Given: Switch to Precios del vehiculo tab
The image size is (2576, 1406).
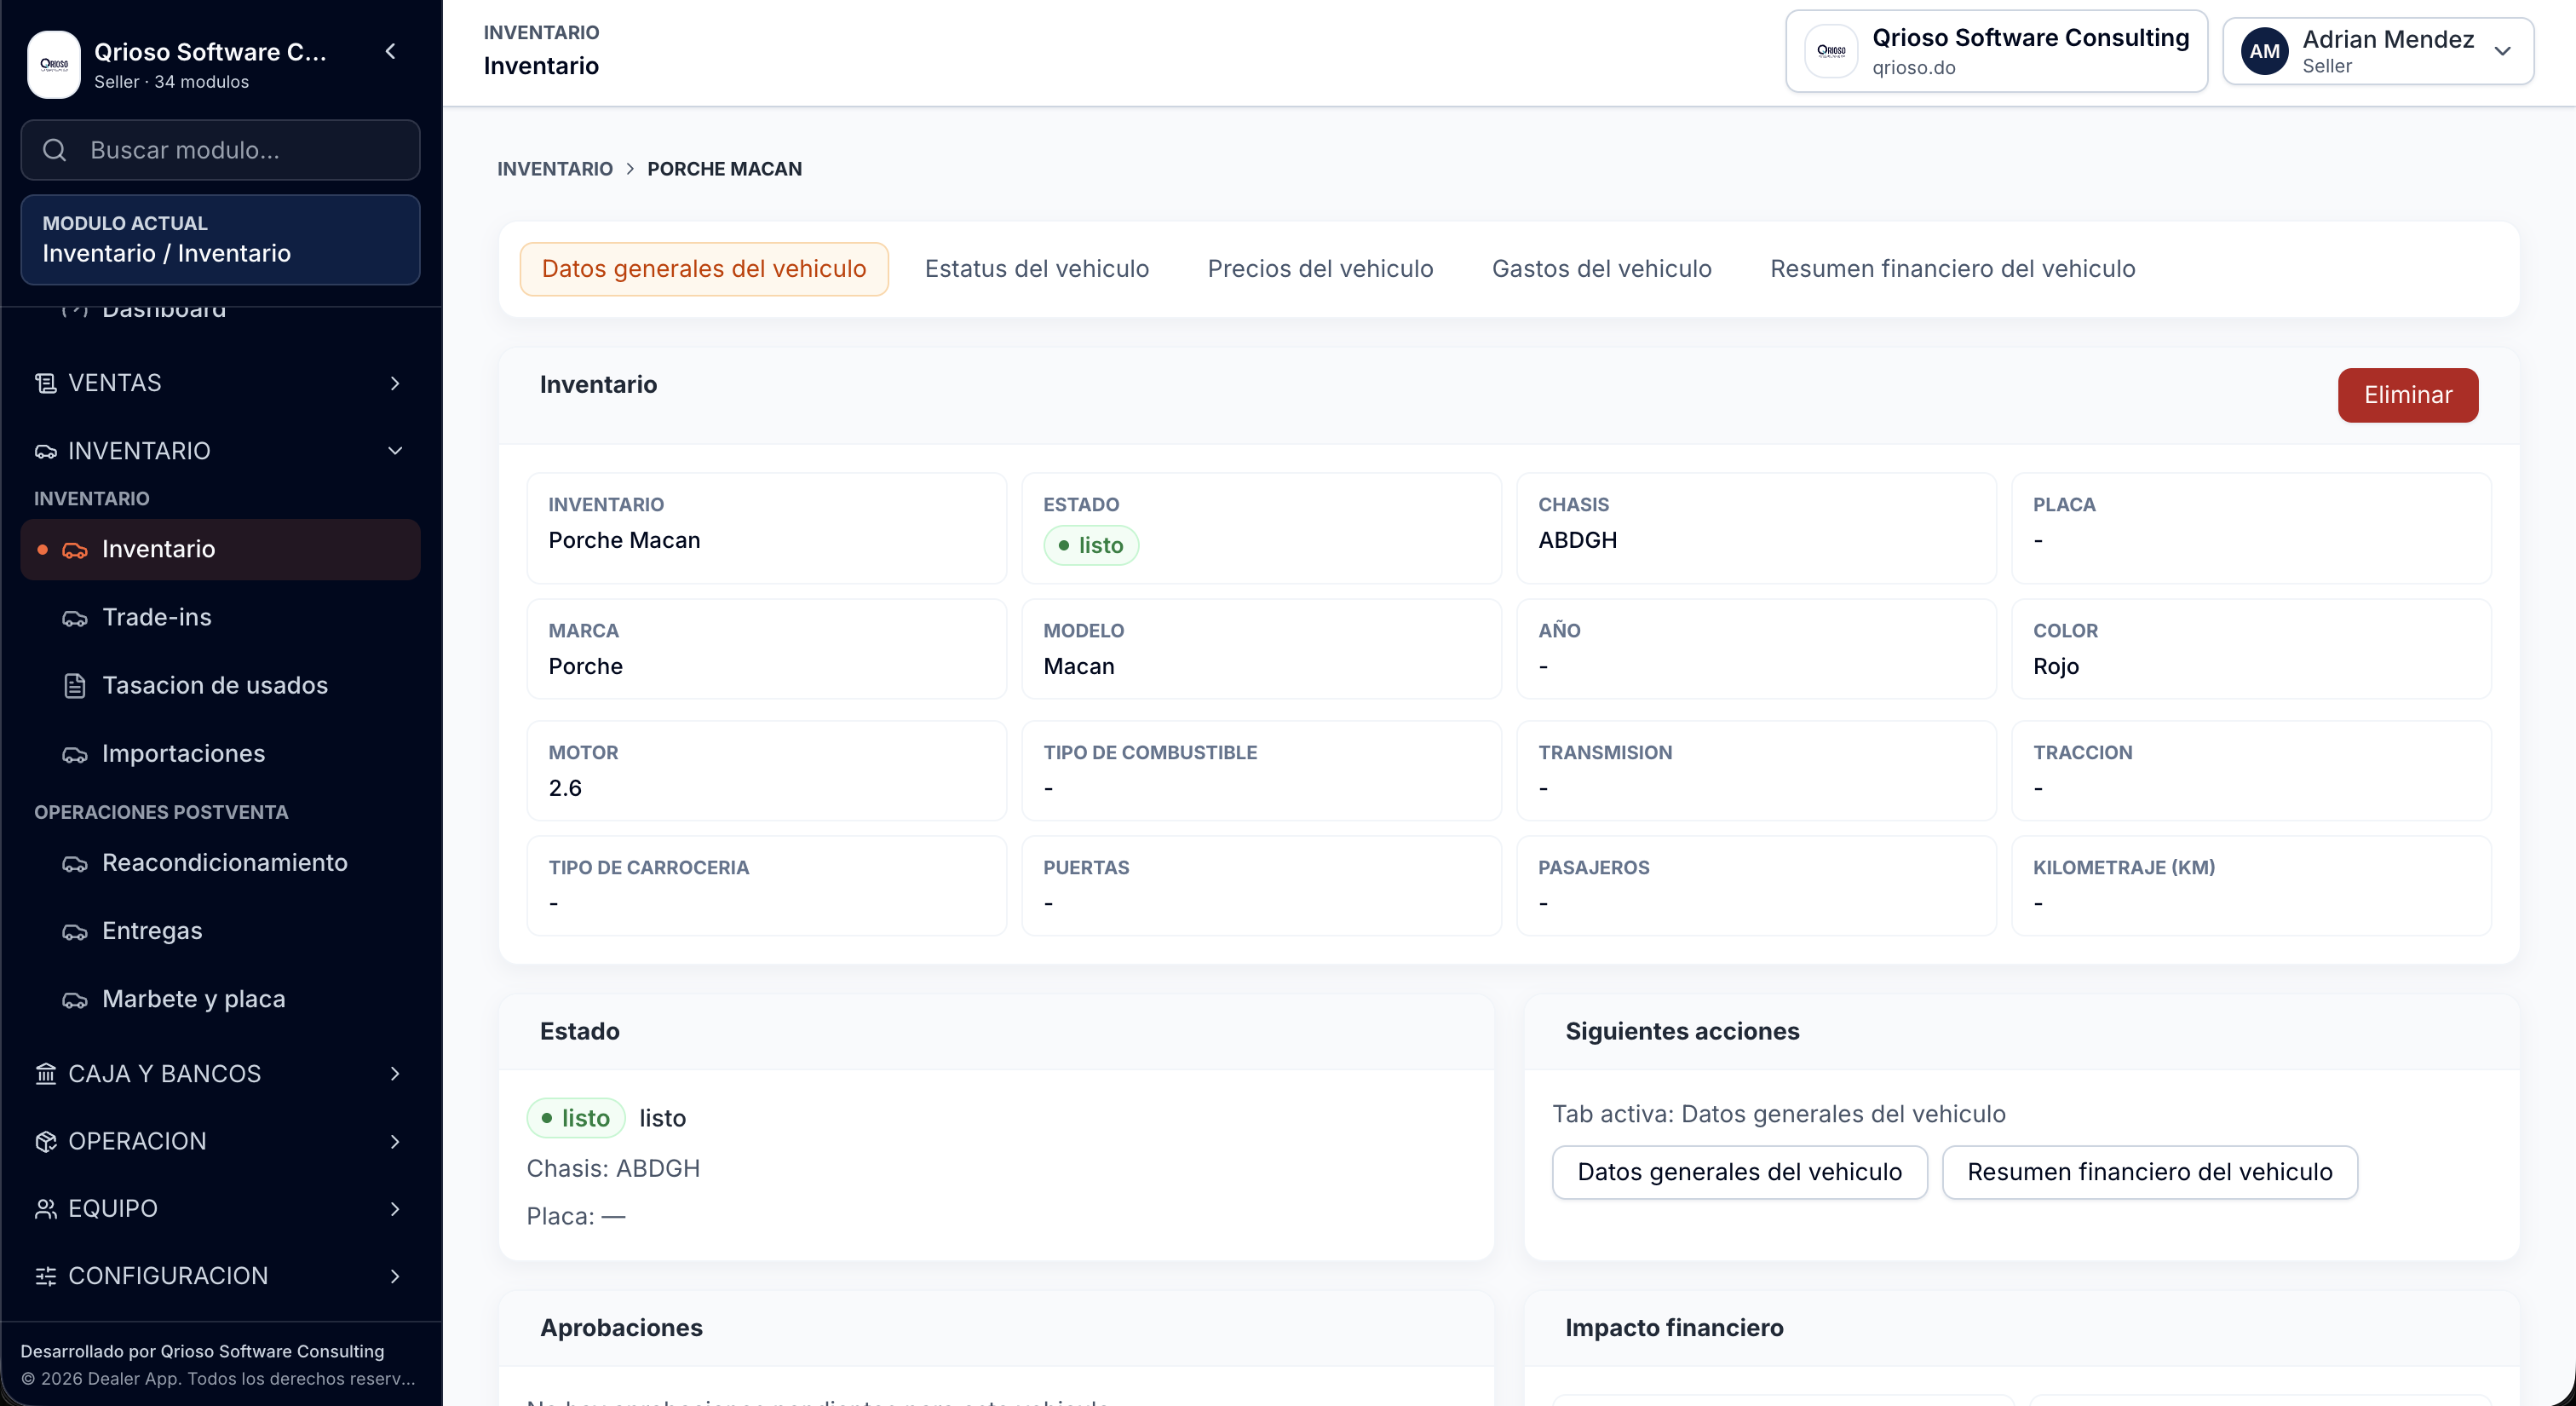Looking at the screenshot, I should [x=1320, y=269].
